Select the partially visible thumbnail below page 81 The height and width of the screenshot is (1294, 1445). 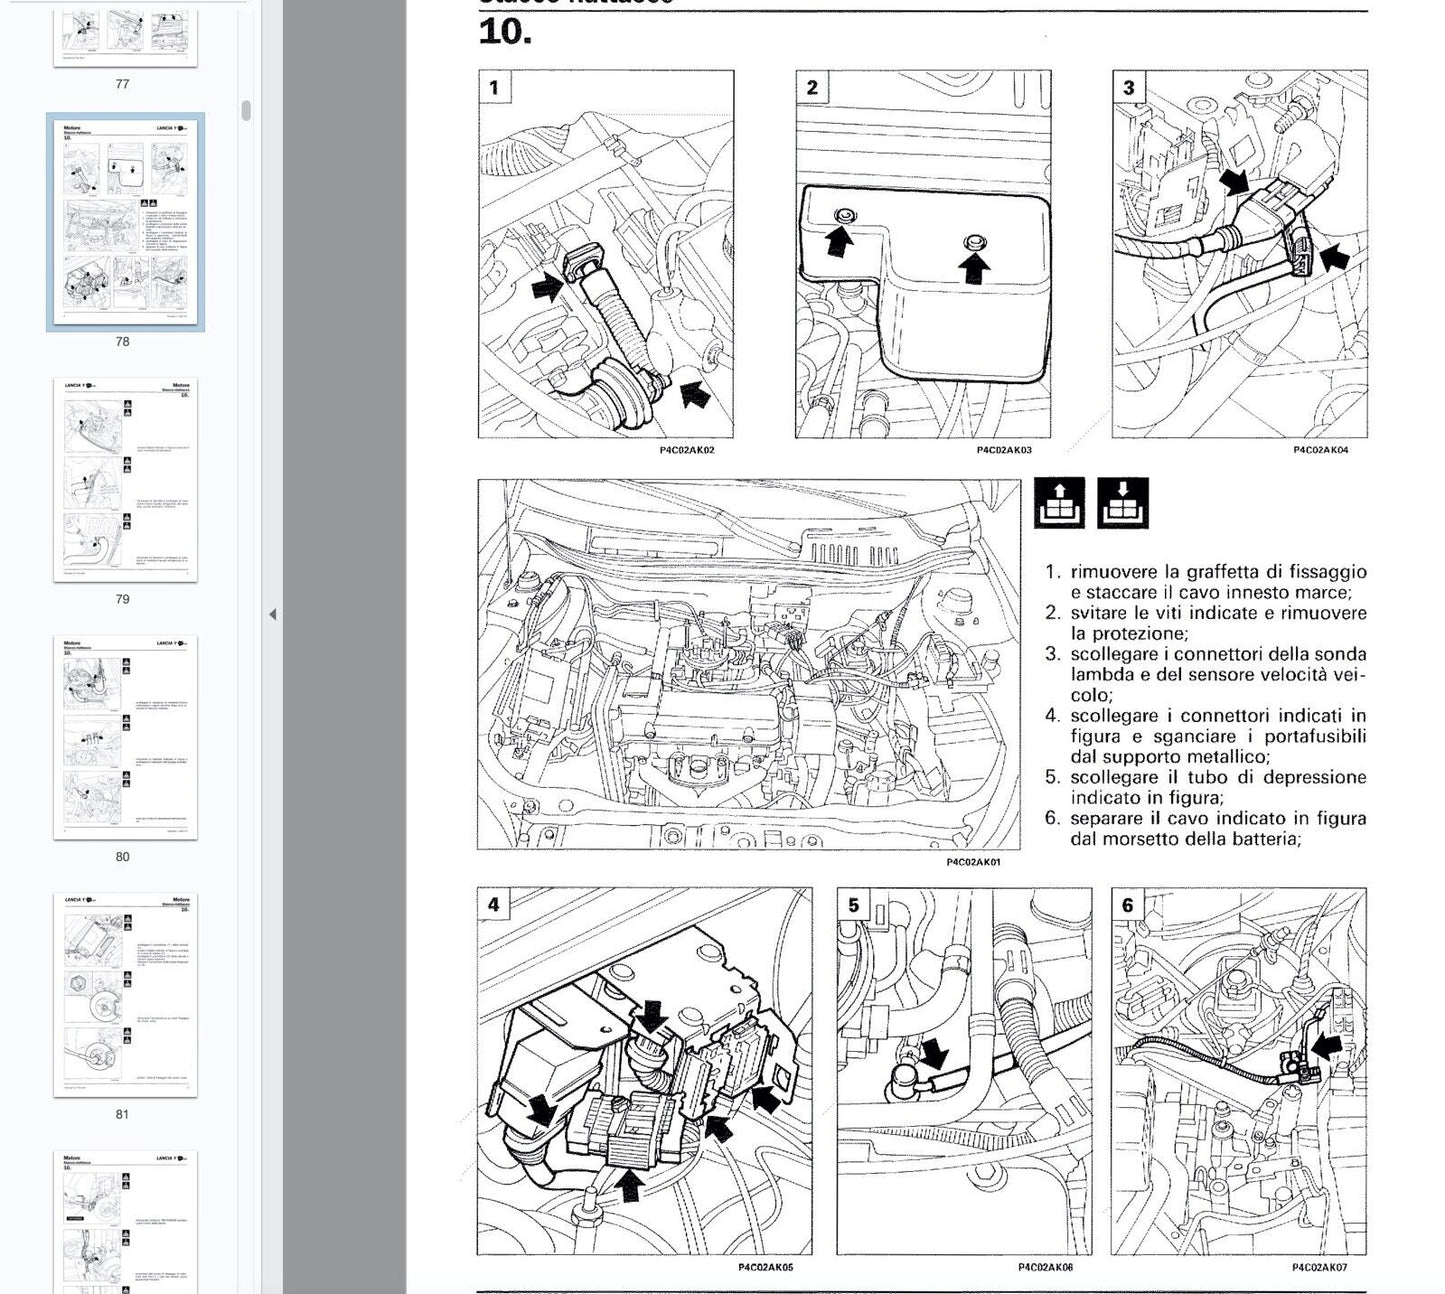[x=125, y=1220]
